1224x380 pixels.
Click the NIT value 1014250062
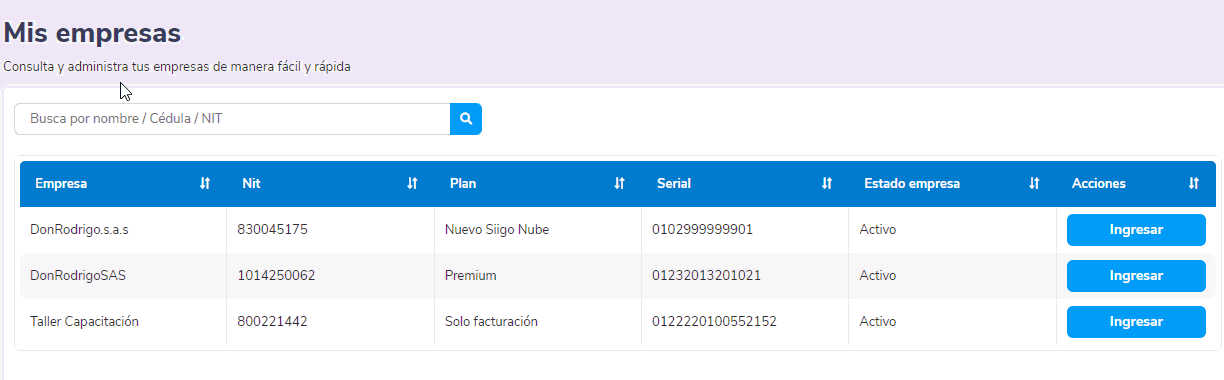[276, 276]
